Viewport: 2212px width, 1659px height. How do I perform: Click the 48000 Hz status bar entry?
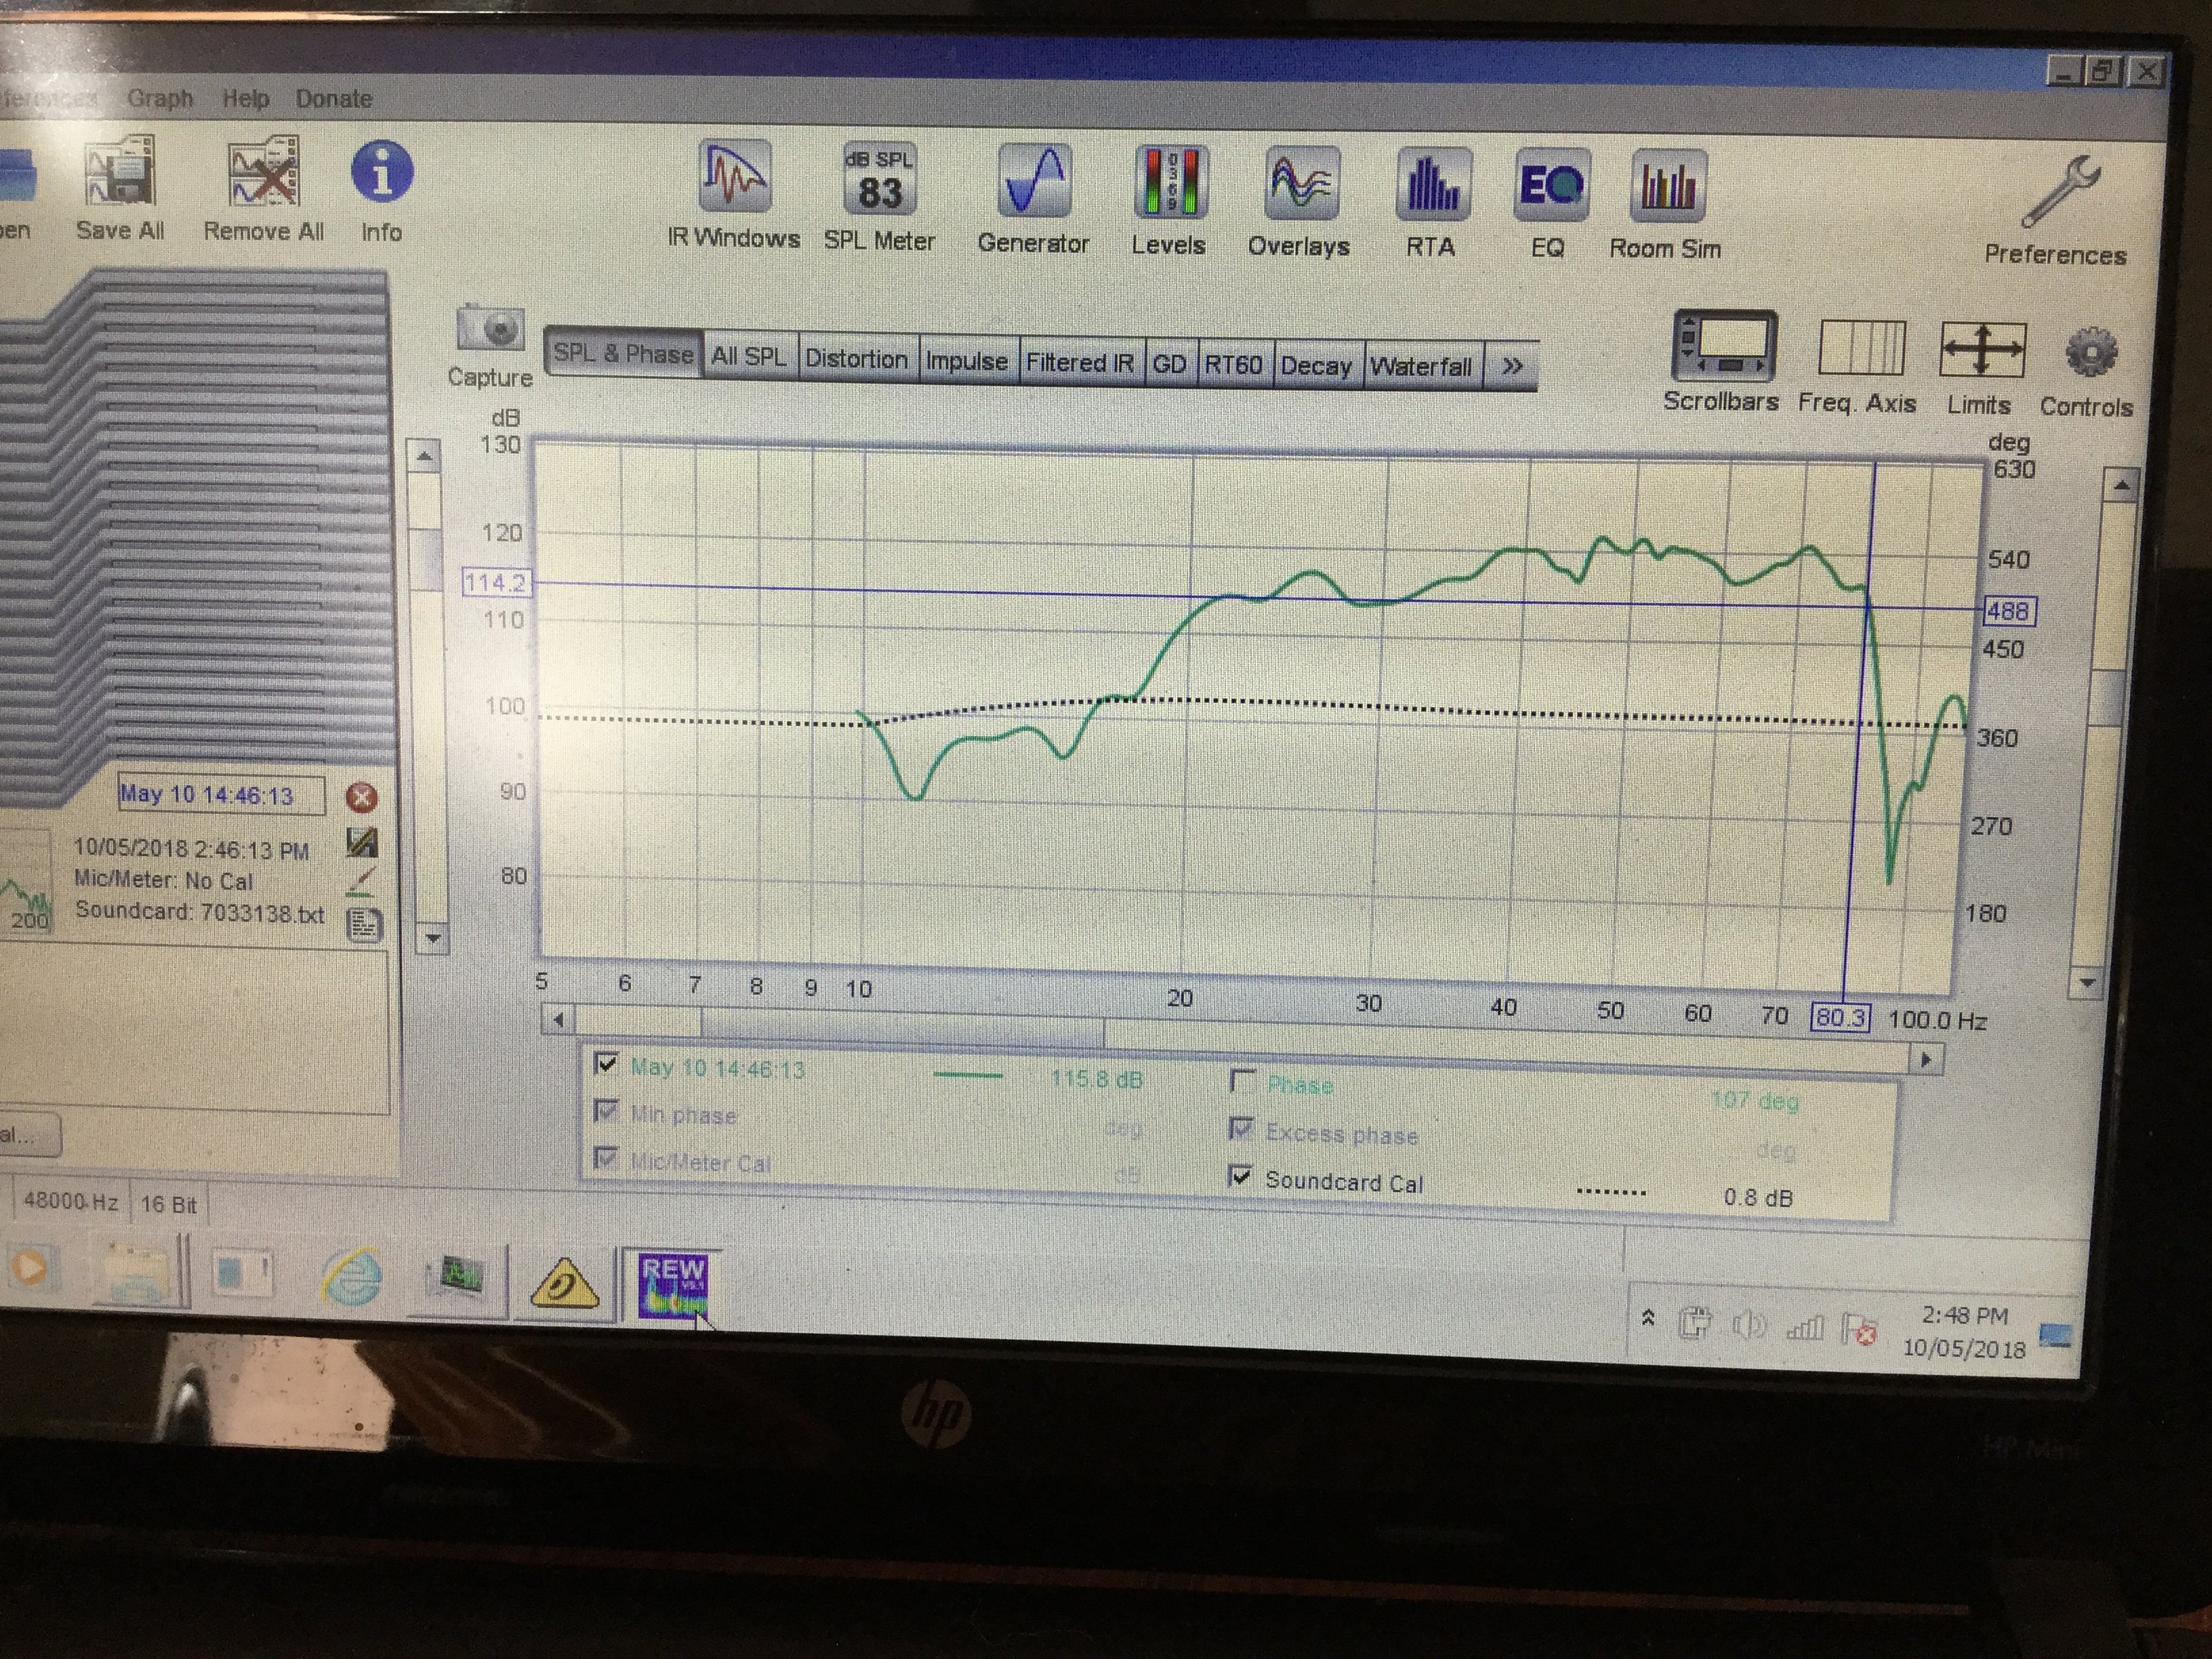(x=70, y=1201)
